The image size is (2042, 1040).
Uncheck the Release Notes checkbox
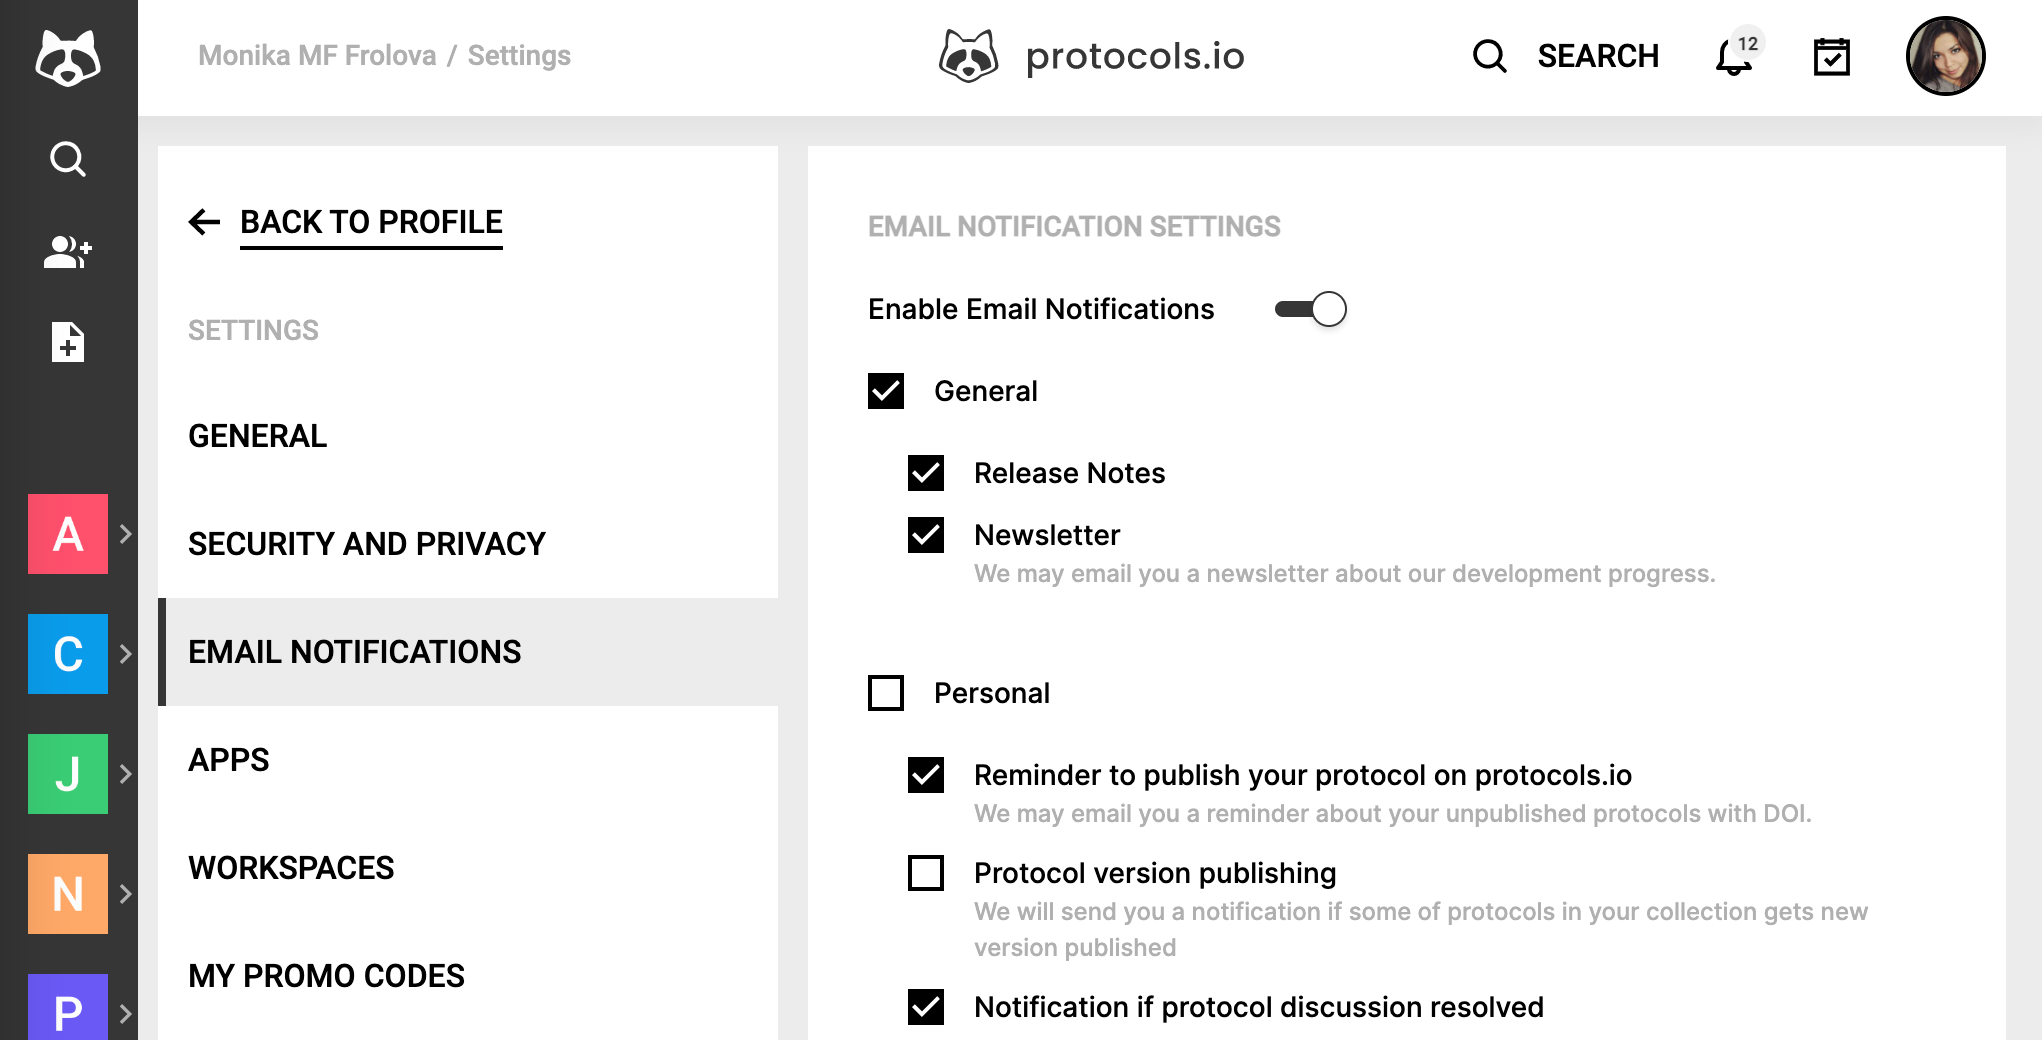pyautogui.click(x=926, y=473)
